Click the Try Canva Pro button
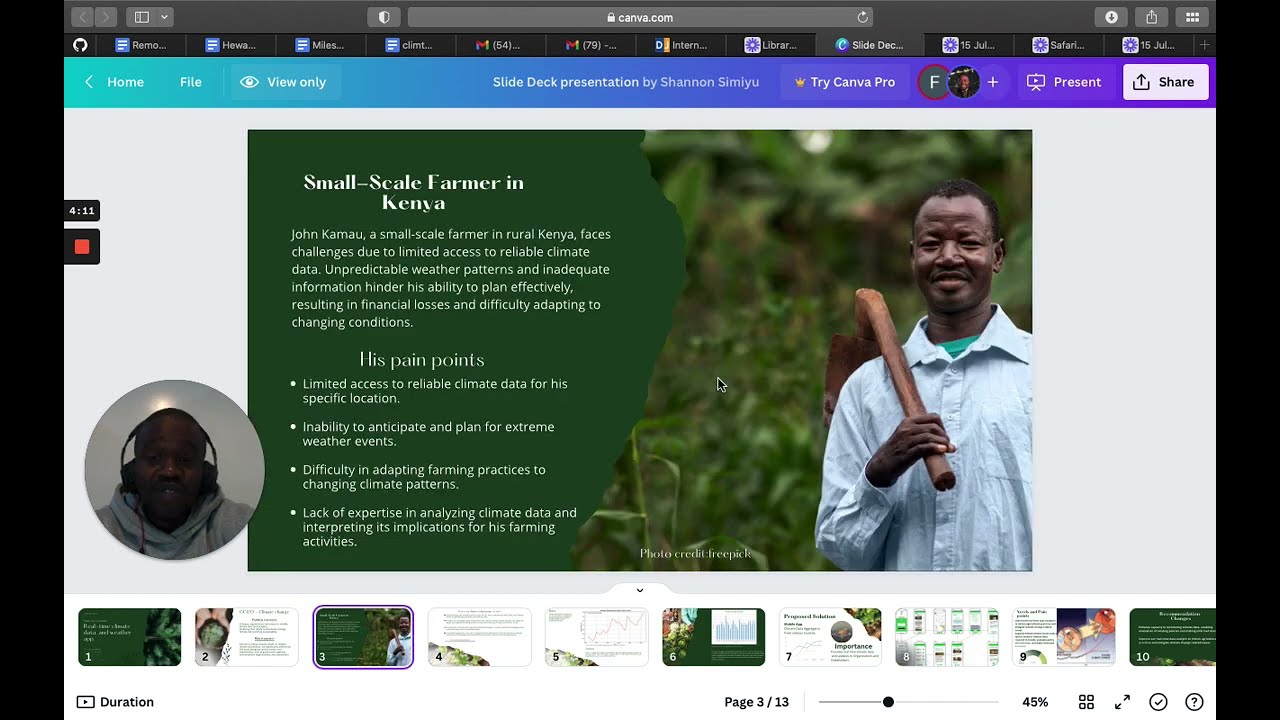 tap(845, 82)
